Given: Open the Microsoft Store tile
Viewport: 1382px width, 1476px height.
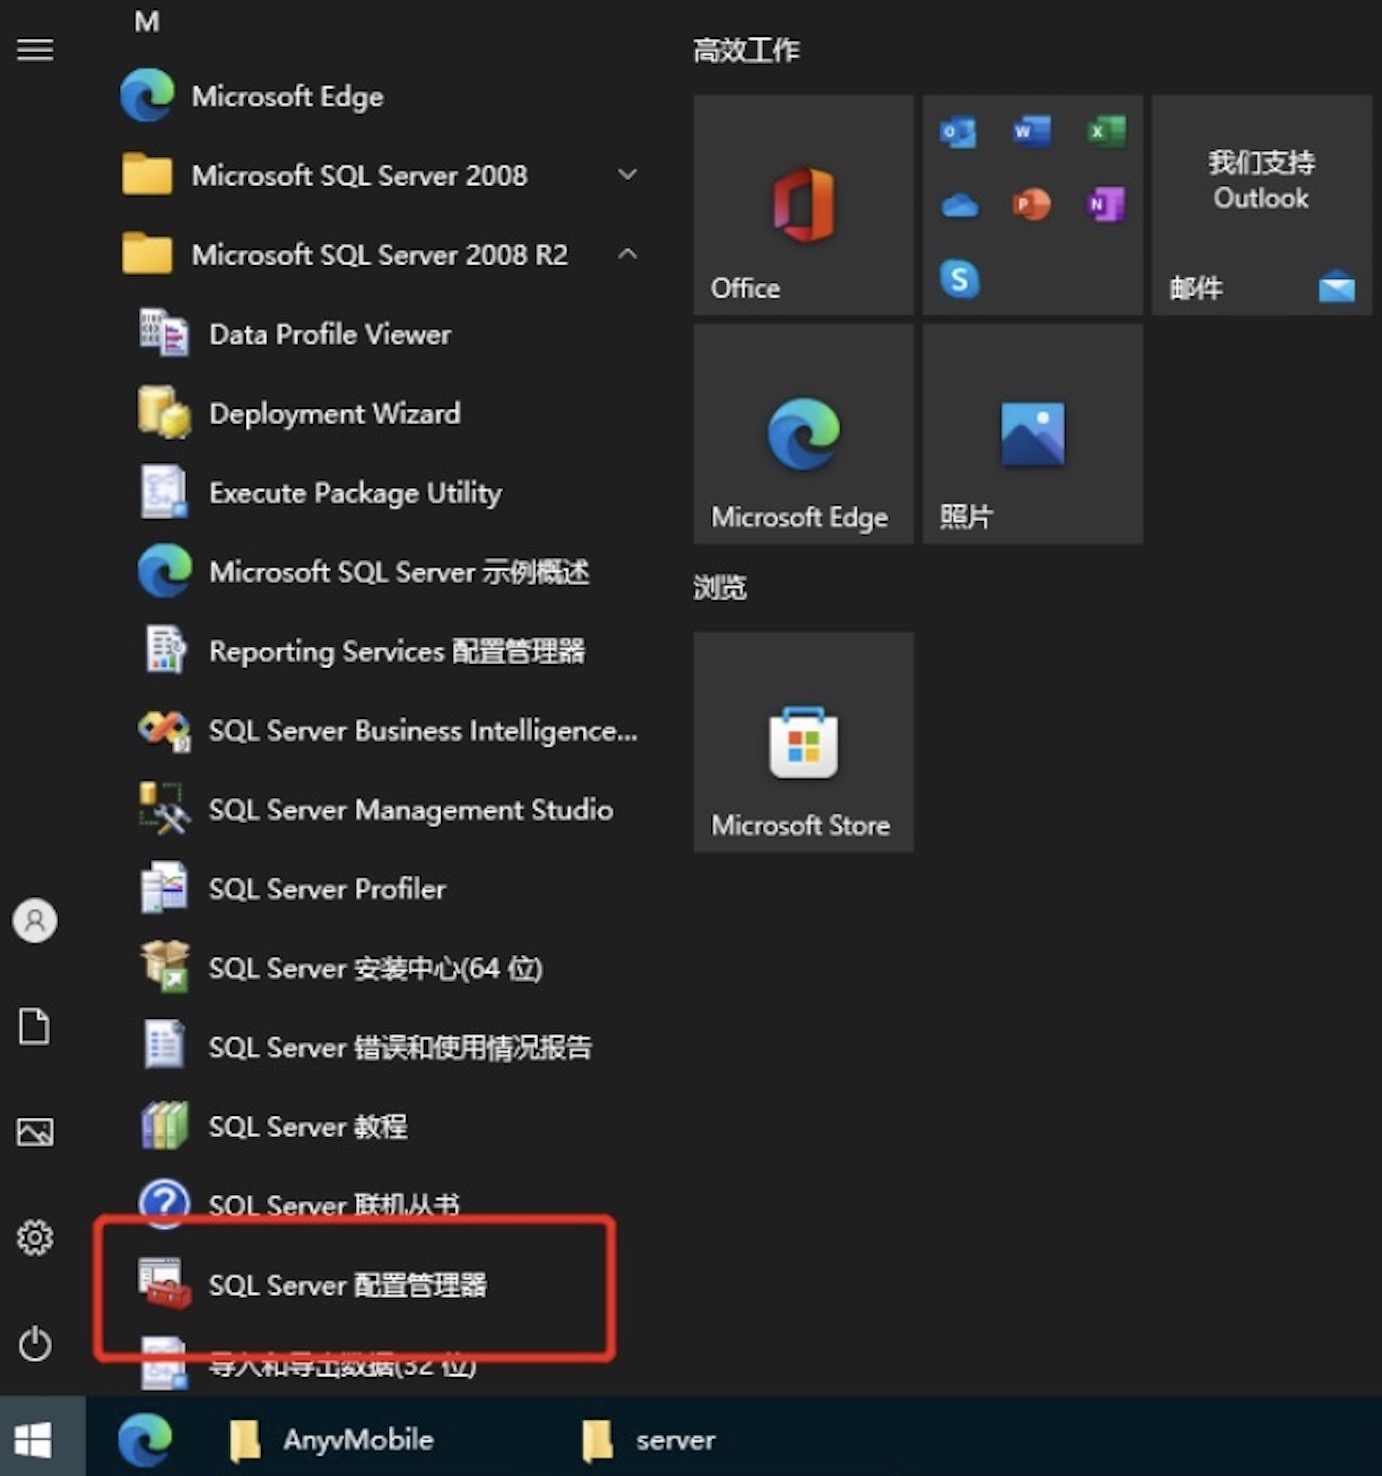Looking at the screenshot, I should point(803,742).
